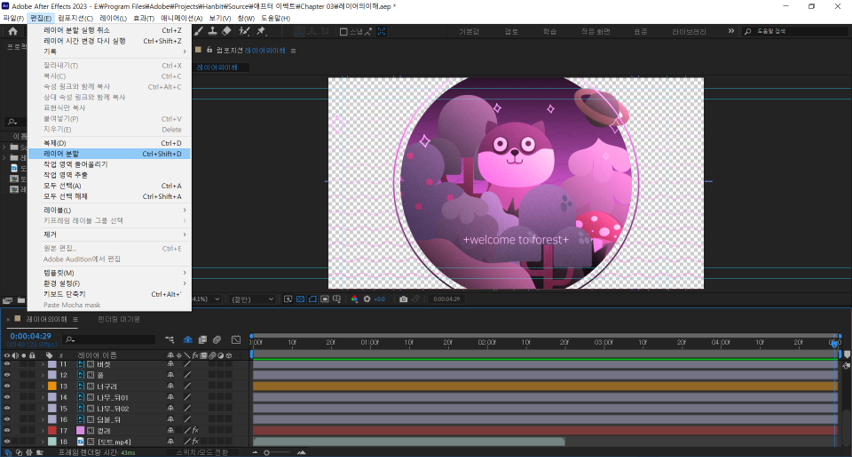Switch to 학습 workspace
Image resolution: width=852 pixels, height=457 pixels.
[x=550, y=32]
